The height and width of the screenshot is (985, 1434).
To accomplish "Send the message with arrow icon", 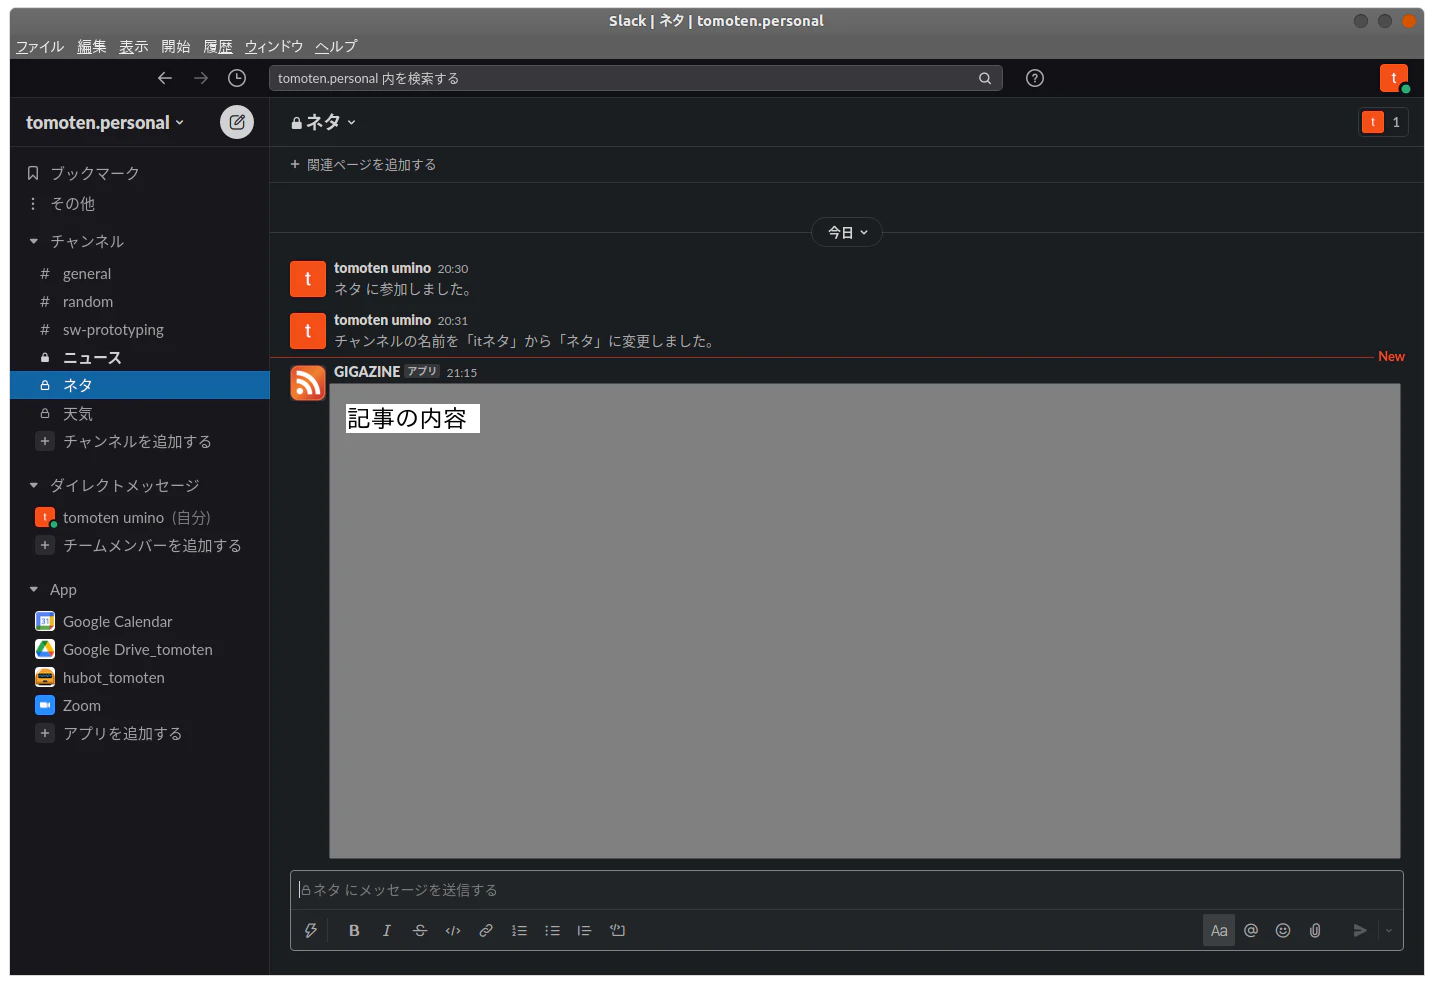I will 1360,930.
